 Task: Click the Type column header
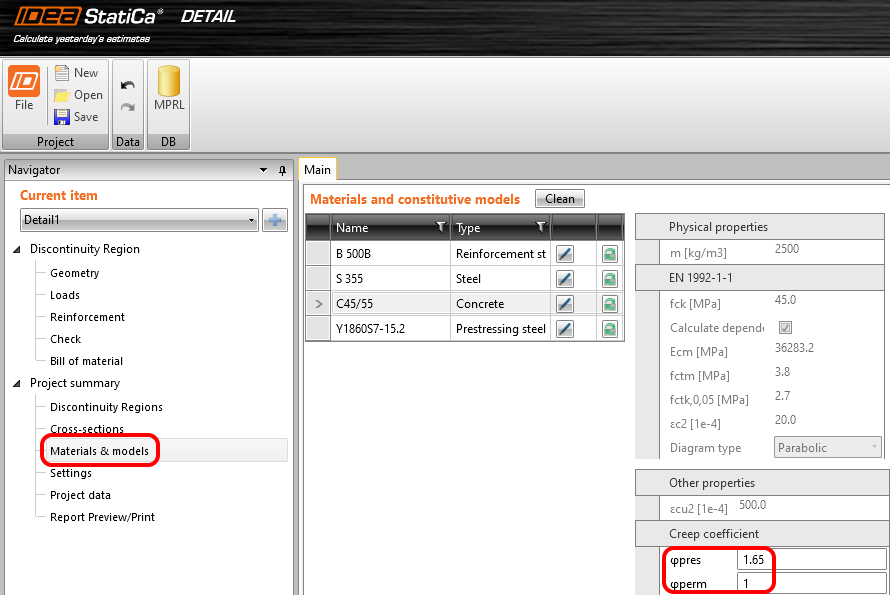click(x=501, y=228)
